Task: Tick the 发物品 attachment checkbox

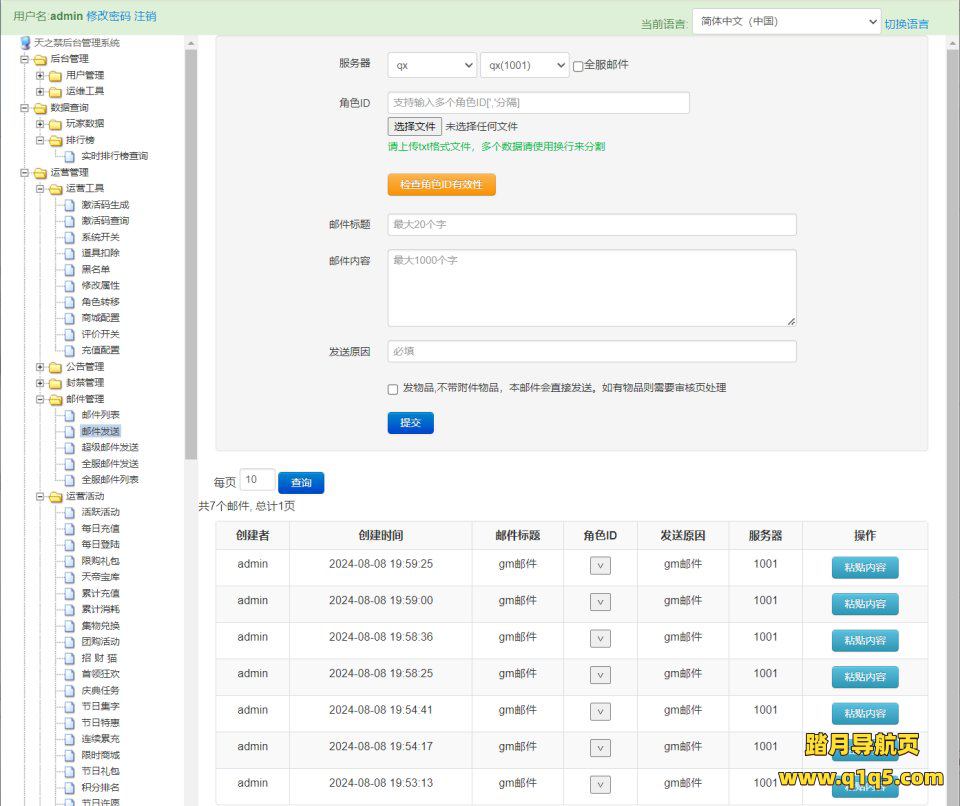Action: point(393,389)
